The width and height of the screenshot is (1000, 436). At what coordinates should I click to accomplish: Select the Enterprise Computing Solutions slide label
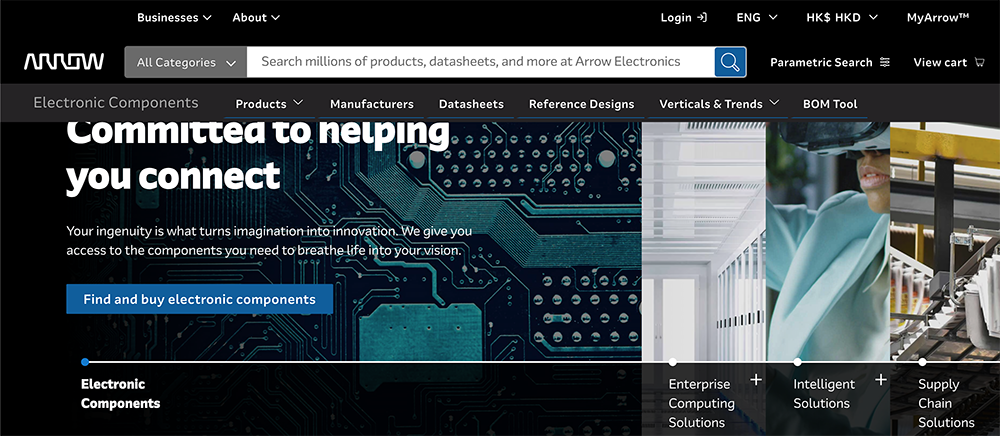(x=702, y=403)
